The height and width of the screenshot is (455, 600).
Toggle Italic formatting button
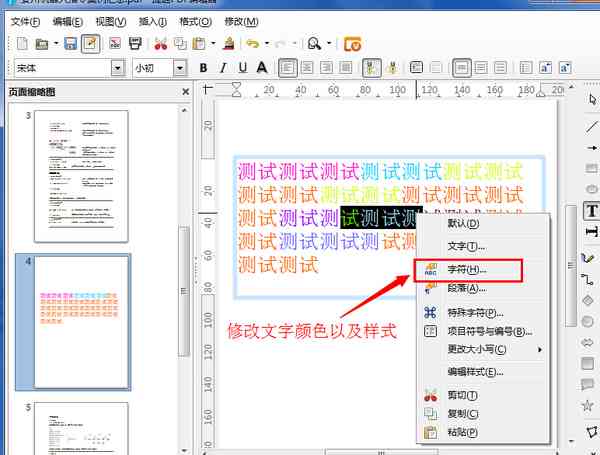(223, 68)
